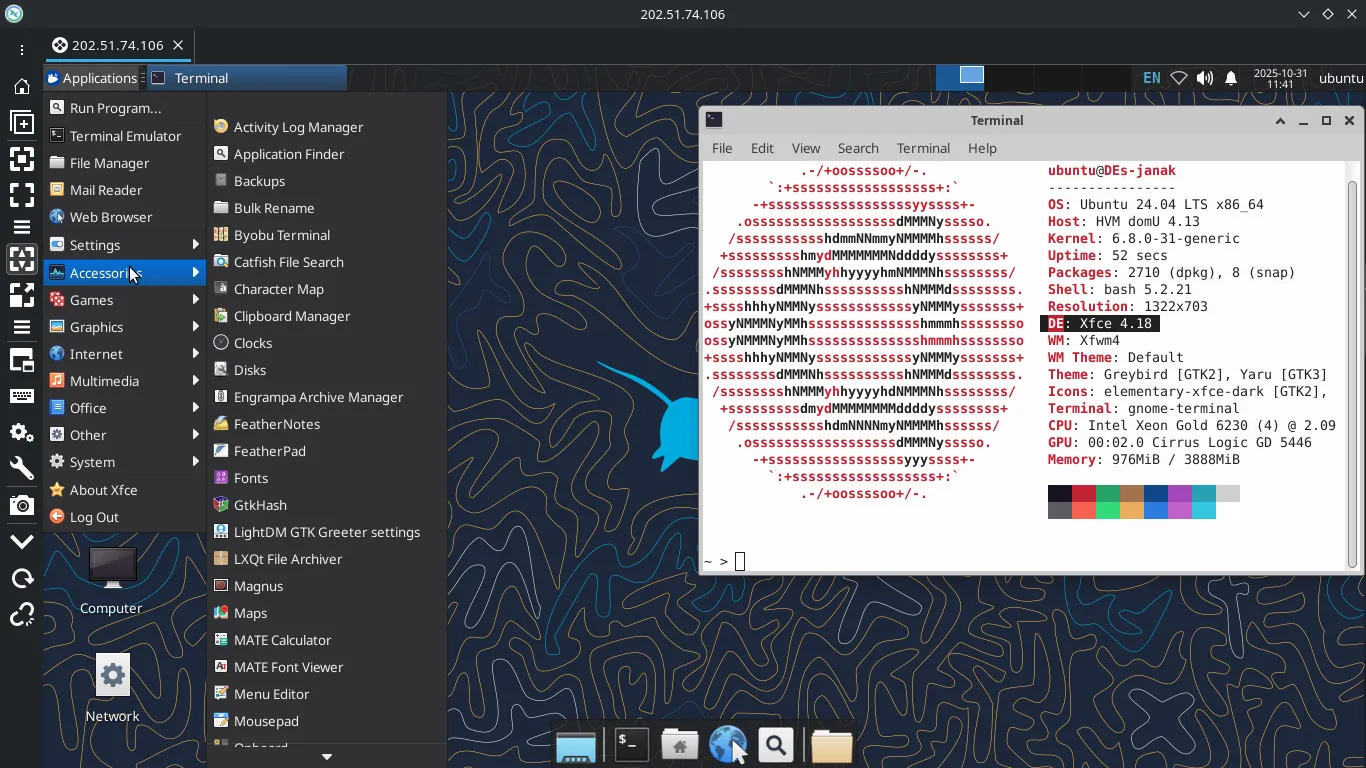Launch GtkHash from the menu

click(x=260, y=505)
